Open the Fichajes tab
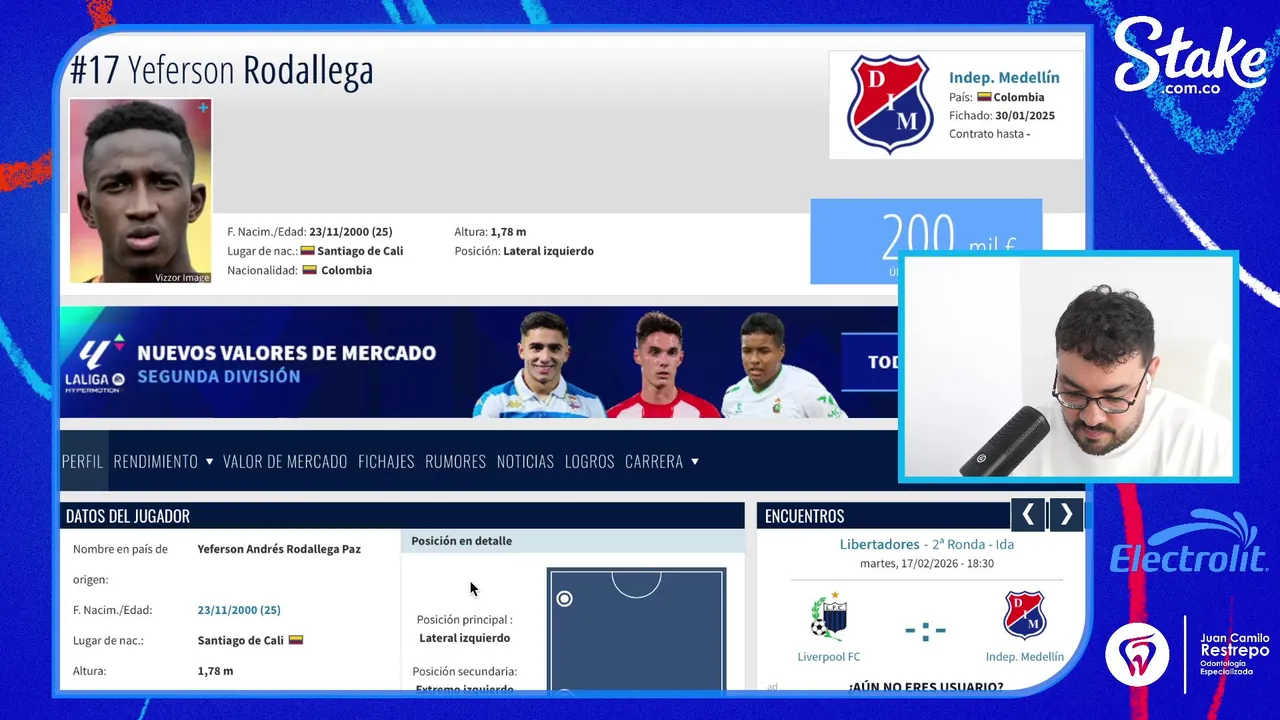This screenshot has width=1280, height=720. pos(386,461)
